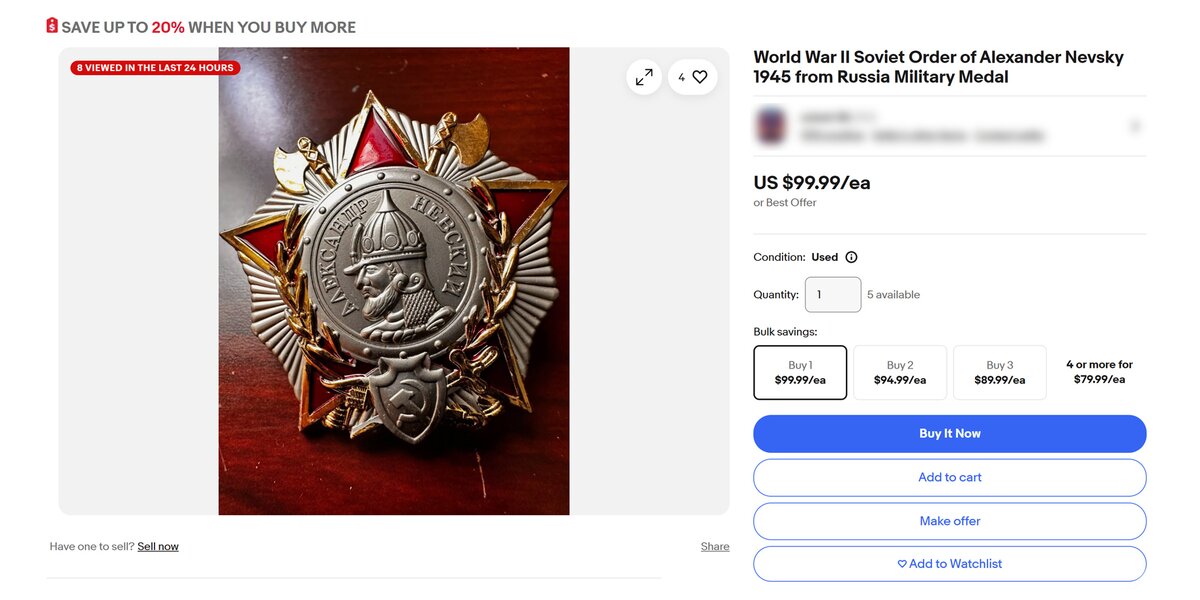This screenshot has width=1200, height=600.
Task: Click the heart icon on the image
Action: point(699,77)
